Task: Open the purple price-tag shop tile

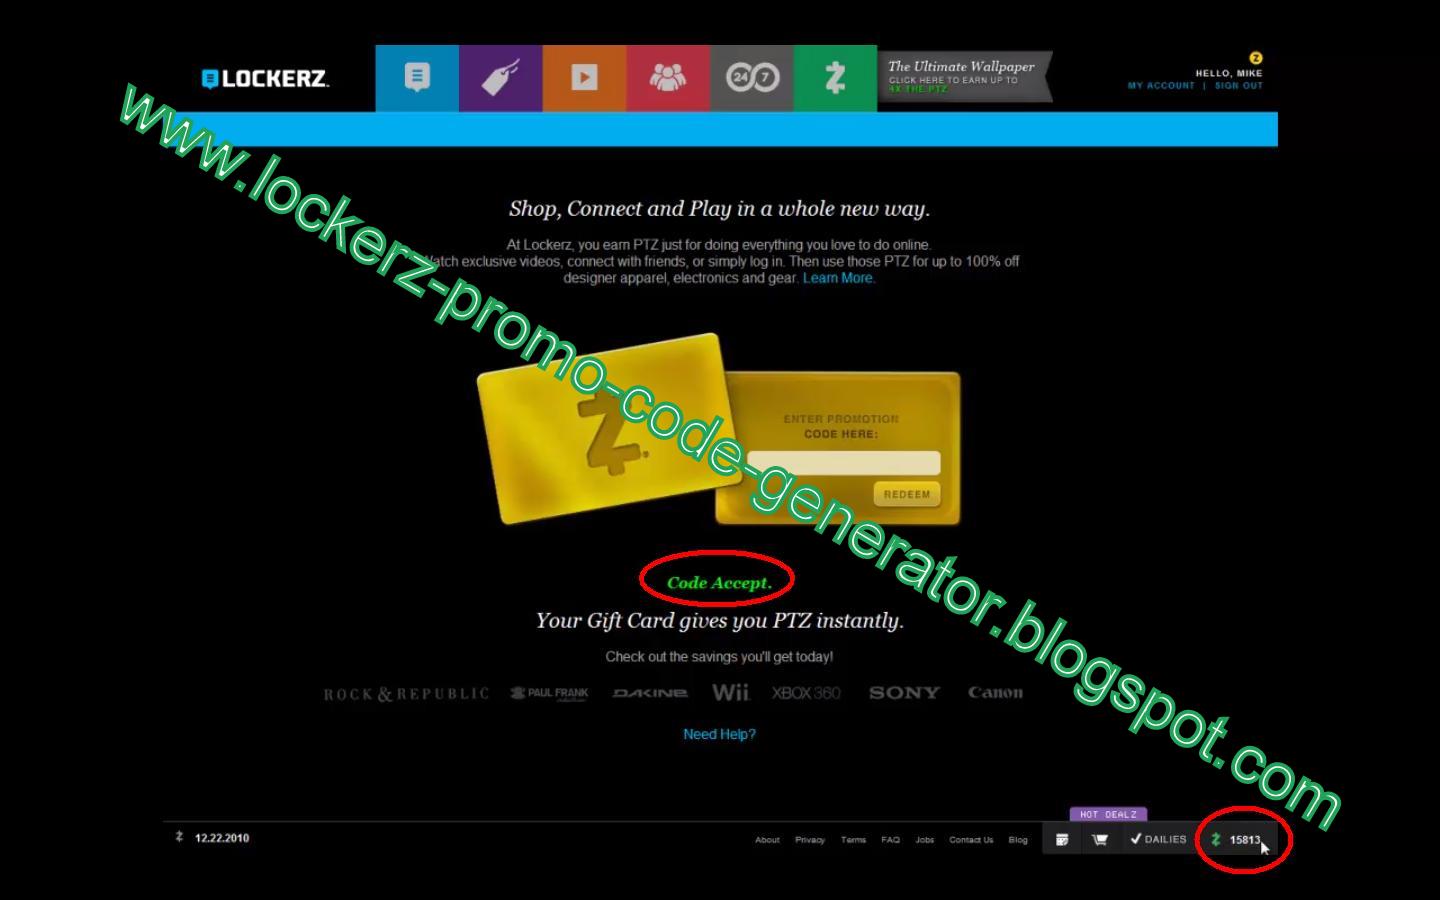Action: 501,78
